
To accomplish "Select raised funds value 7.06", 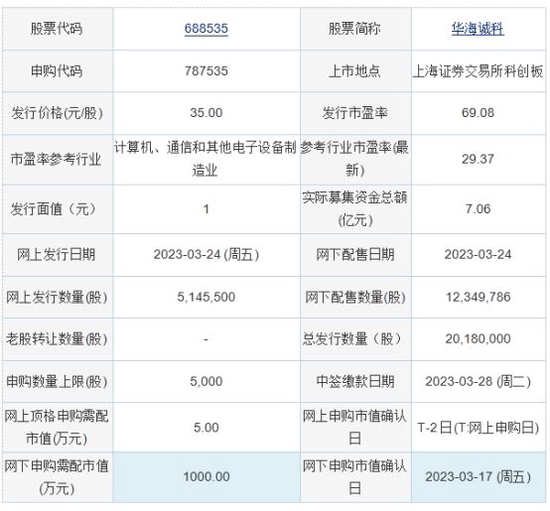I will coord(478,209).
